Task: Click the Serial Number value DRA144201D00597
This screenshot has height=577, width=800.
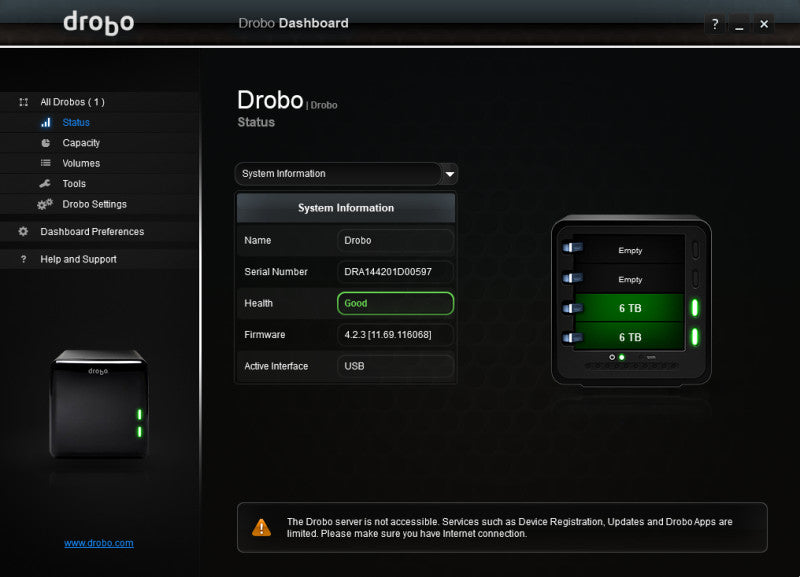Action: point(395,272)
